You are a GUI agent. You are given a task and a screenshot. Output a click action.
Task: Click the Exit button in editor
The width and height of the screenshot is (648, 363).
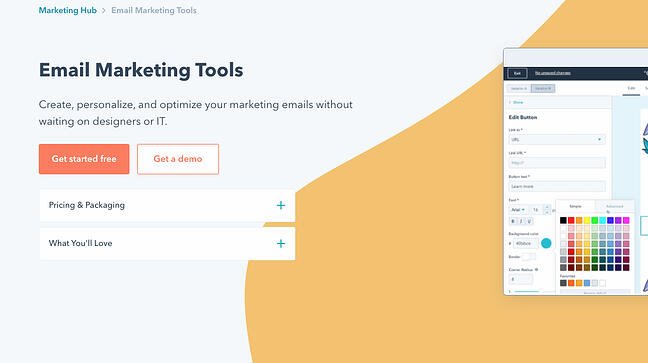[517, 73]
